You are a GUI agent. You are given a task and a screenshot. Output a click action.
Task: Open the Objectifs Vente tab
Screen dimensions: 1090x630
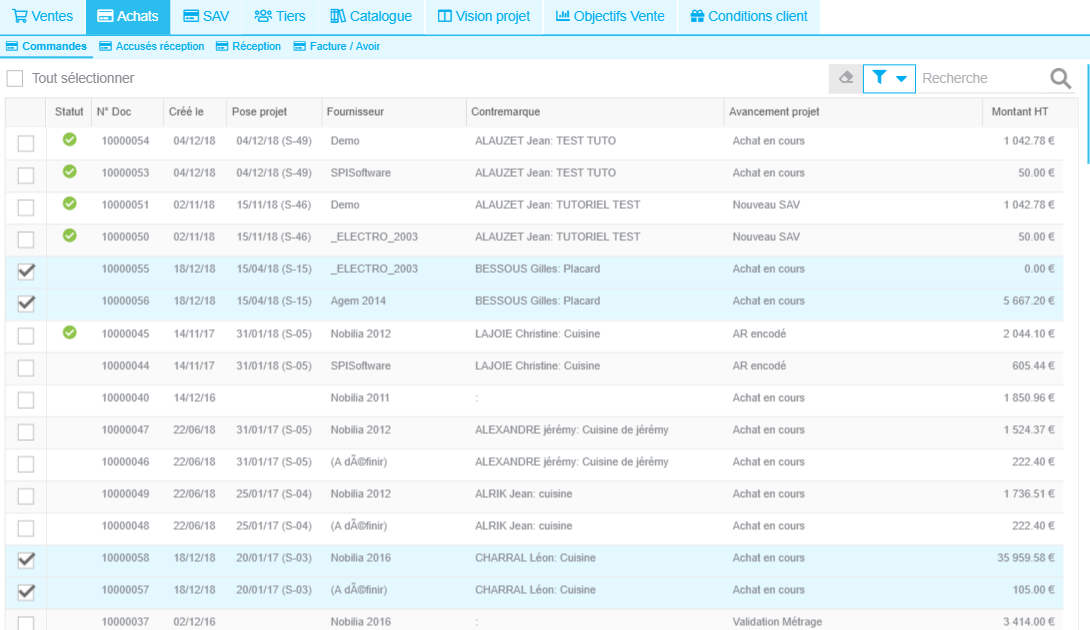pos(610,17)
